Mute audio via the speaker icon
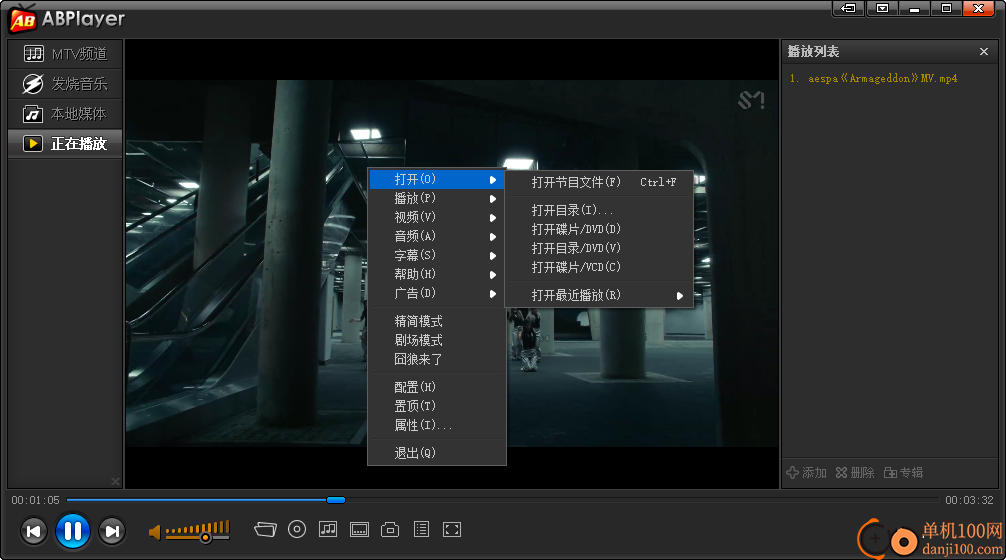The width and height of the screenshot is (1006, 560). [155, 532]
